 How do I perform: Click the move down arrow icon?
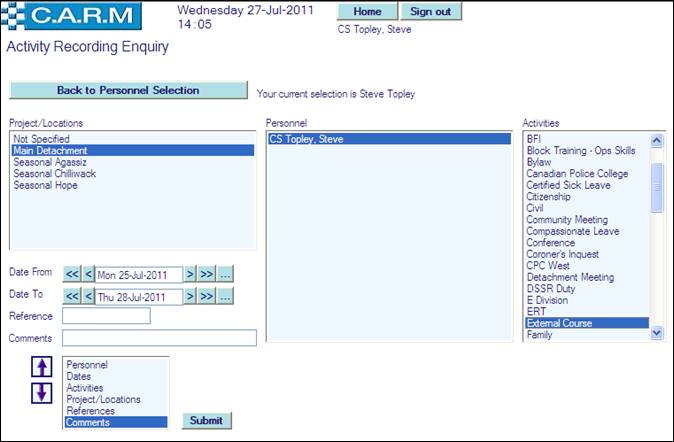tap(43, 392)
